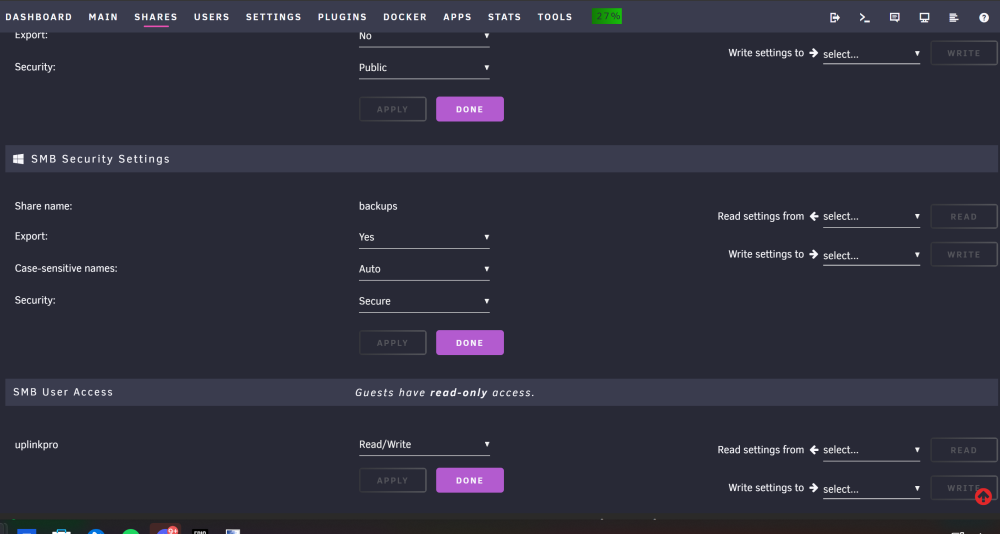
Task: Click the 'uplinkpro' user name
Action: point(36,445)
